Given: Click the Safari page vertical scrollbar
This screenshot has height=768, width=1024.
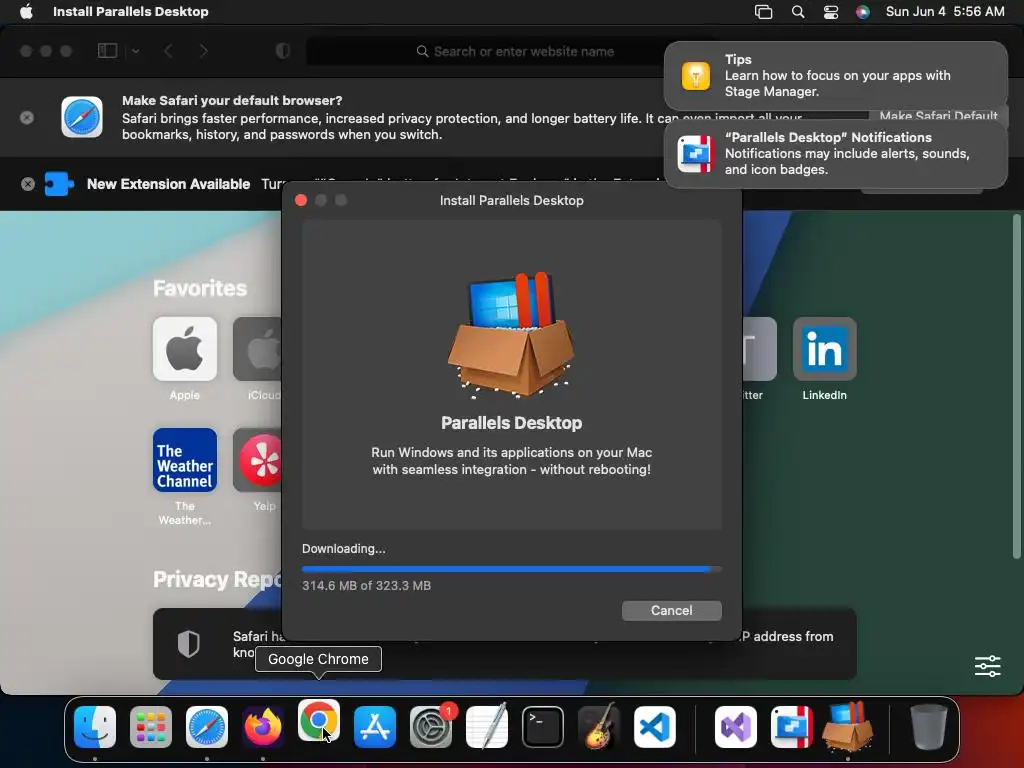Looking at the screenshot, I should click(x=1016, y=387).
